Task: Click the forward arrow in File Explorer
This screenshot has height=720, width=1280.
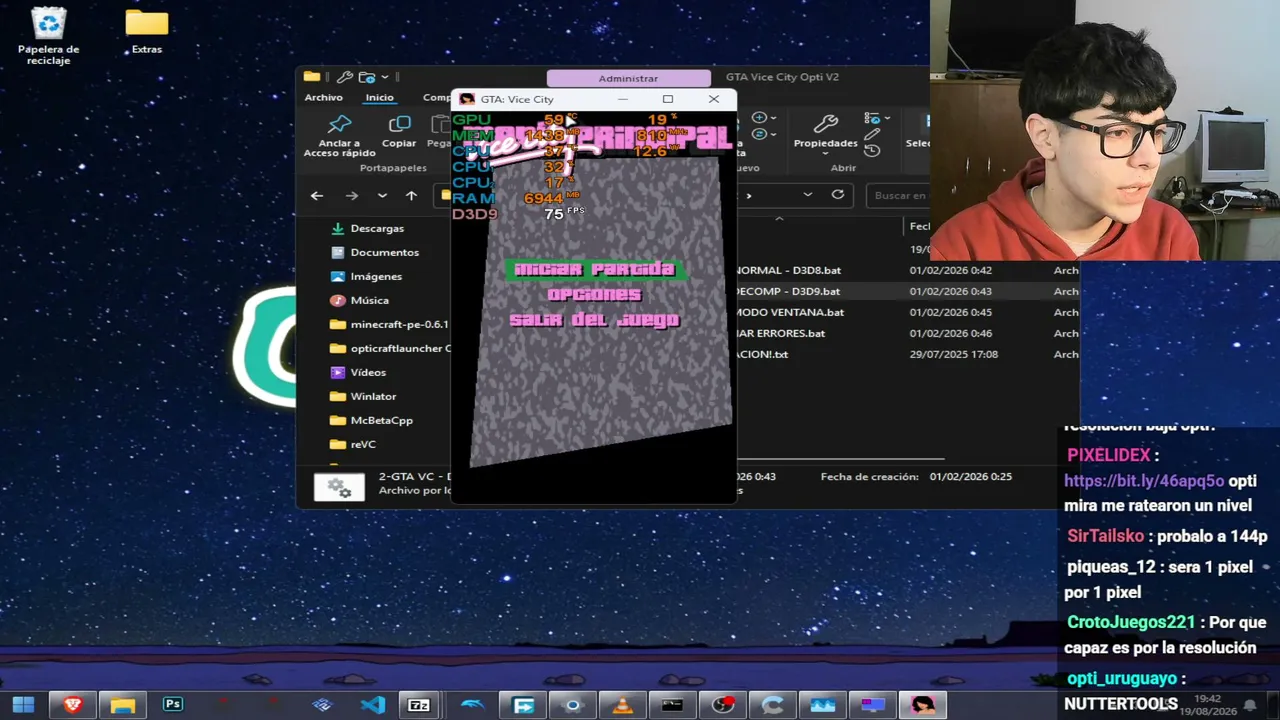Action: (x=351, y=196)
